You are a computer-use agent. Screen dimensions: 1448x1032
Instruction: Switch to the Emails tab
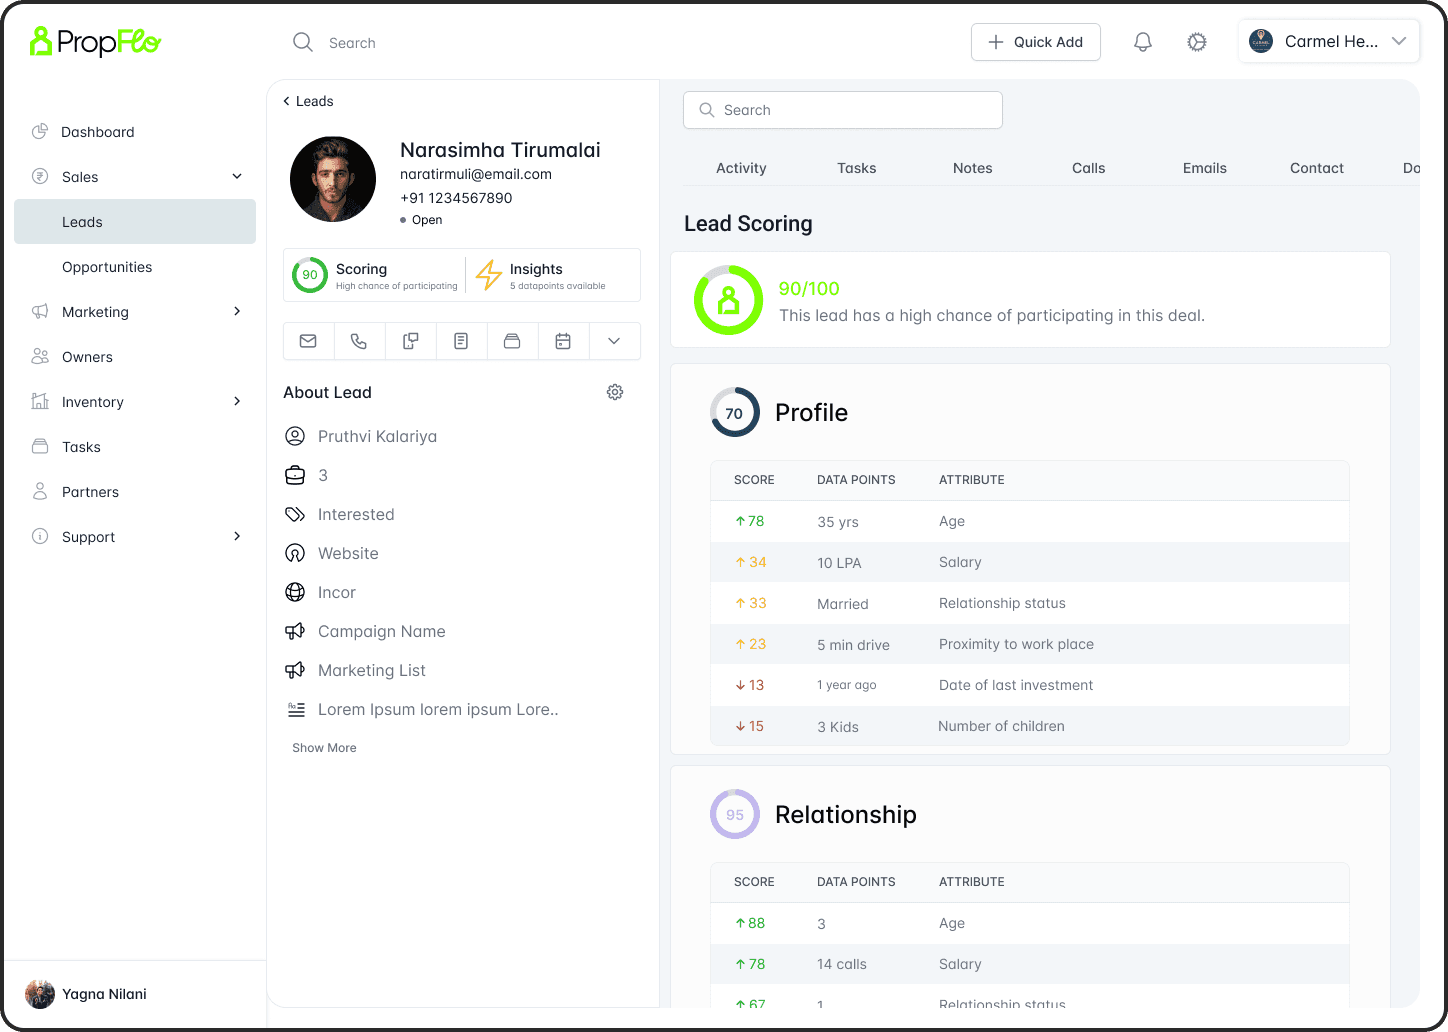[x=1205, y=168]
